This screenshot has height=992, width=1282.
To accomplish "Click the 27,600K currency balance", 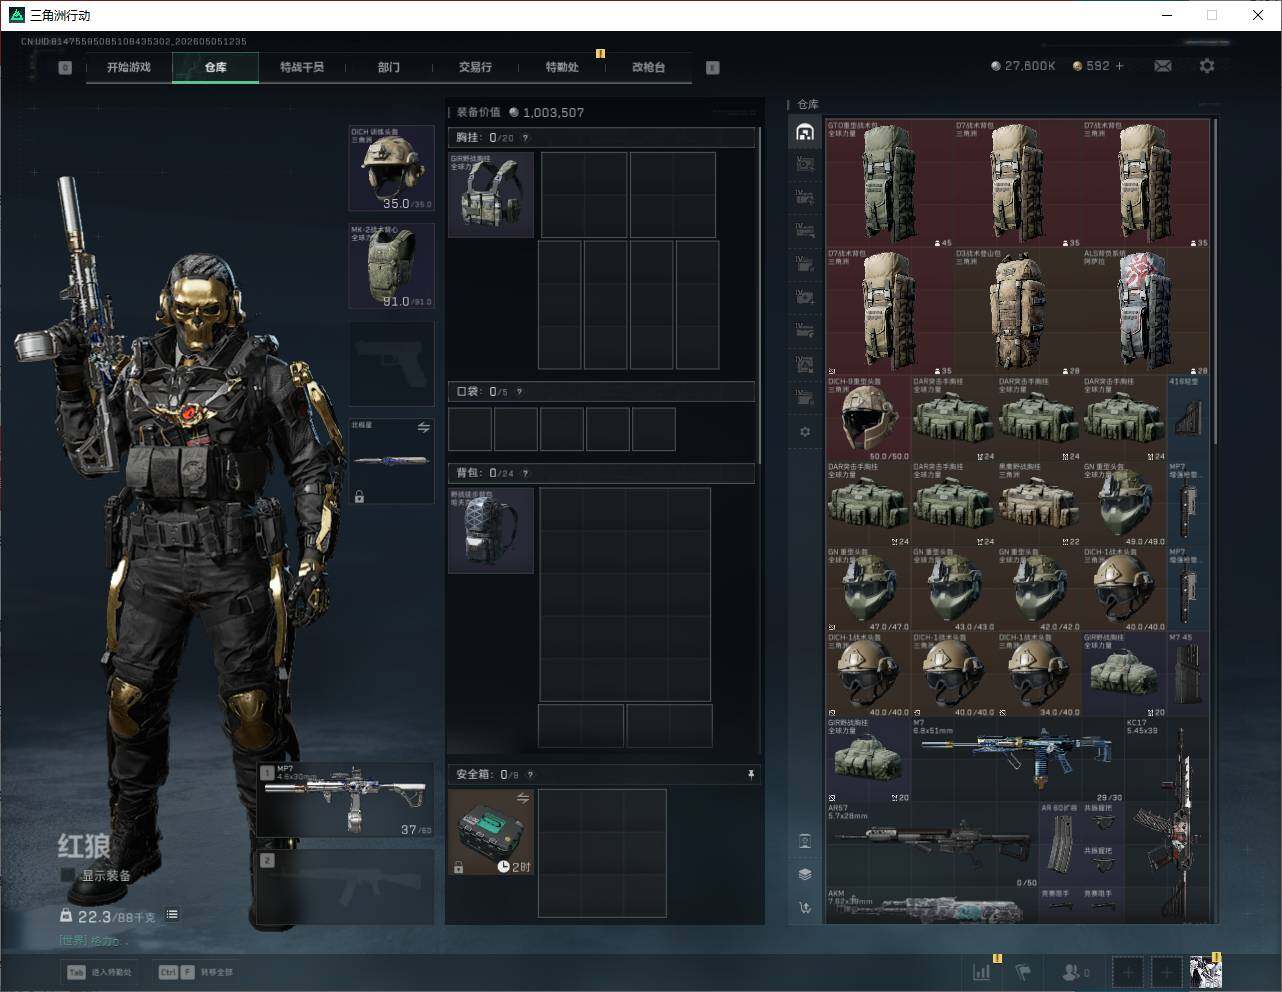I will pyautogui.click(x=1023, y=66).
